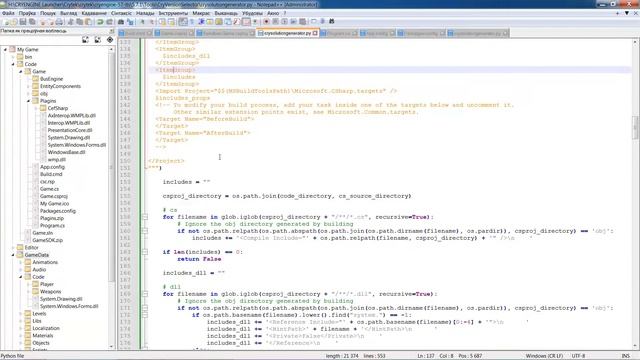Click the Paste toolbar icon

coord(88,21)
